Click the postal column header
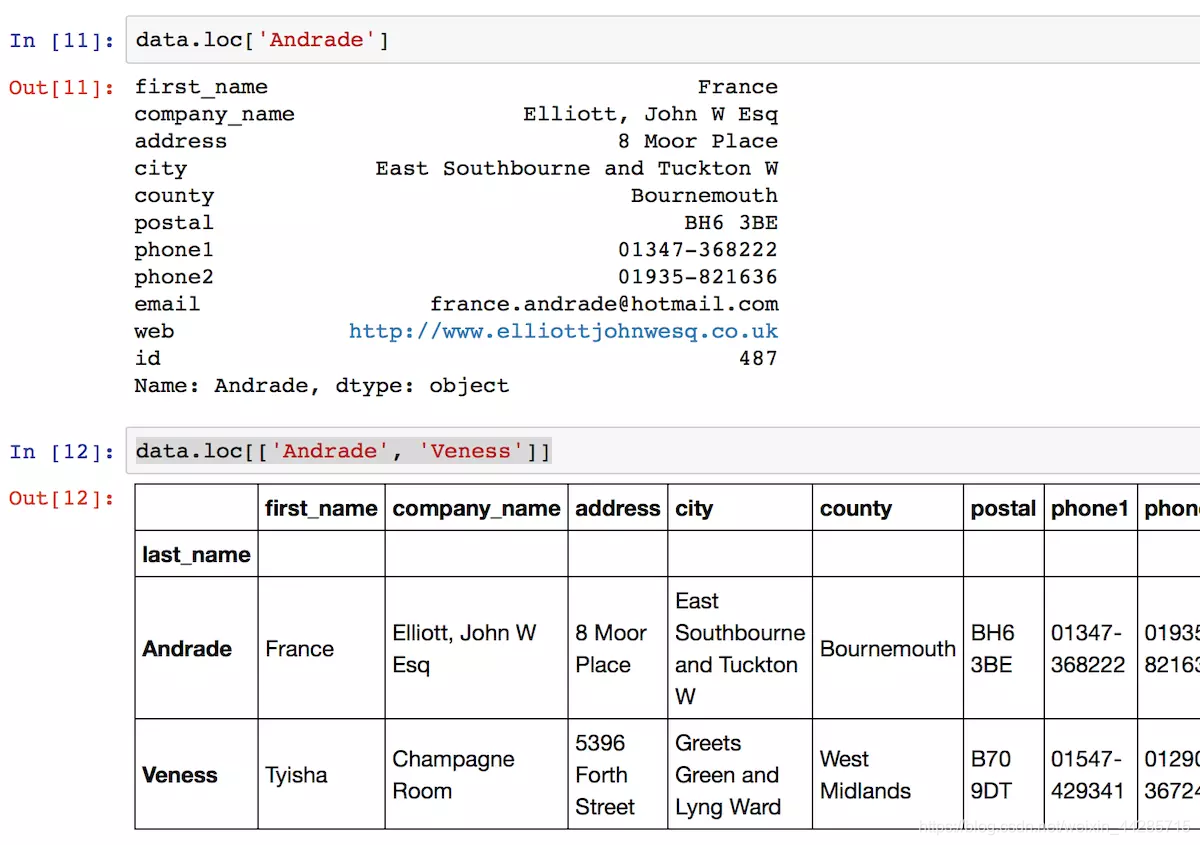This screenshot has width=1200, height=845. (1003, 508)
